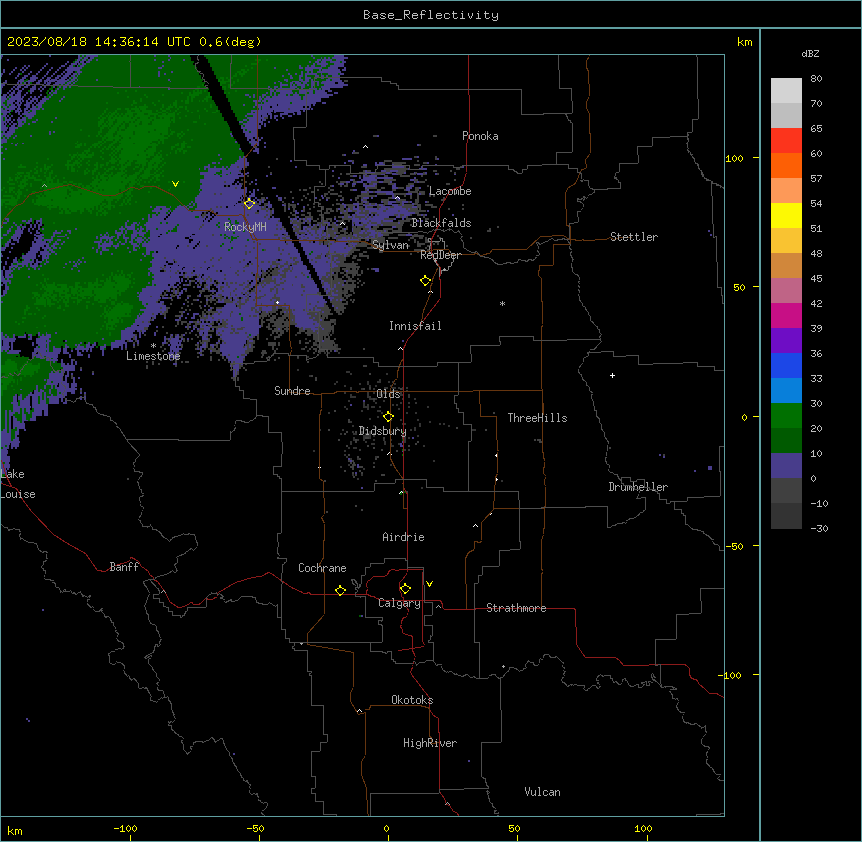Click the km unit label at top right
The width and height of the screenshot is (862, 842).
744,42
